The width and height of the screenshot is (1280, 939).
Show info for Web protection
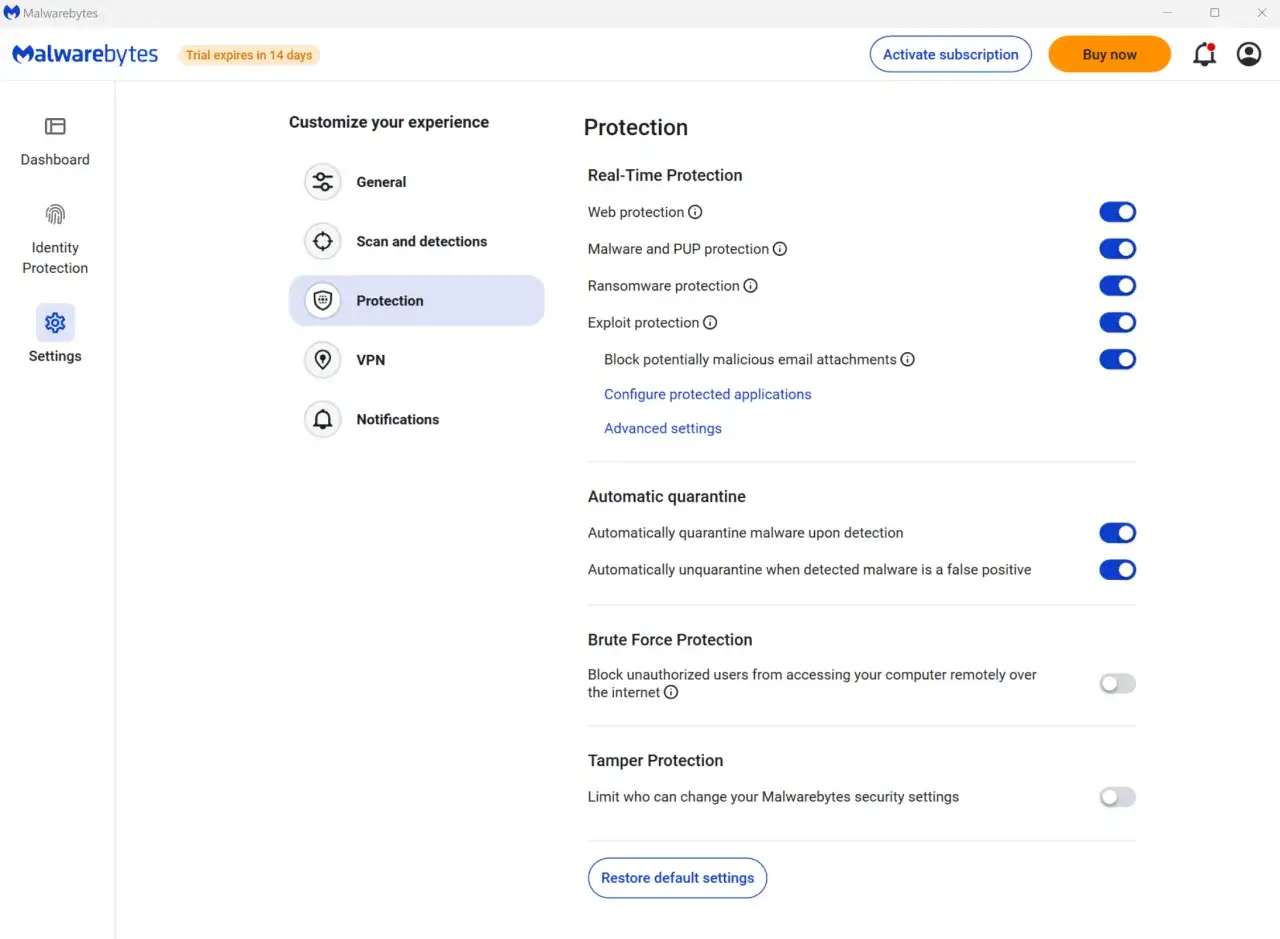695,212
